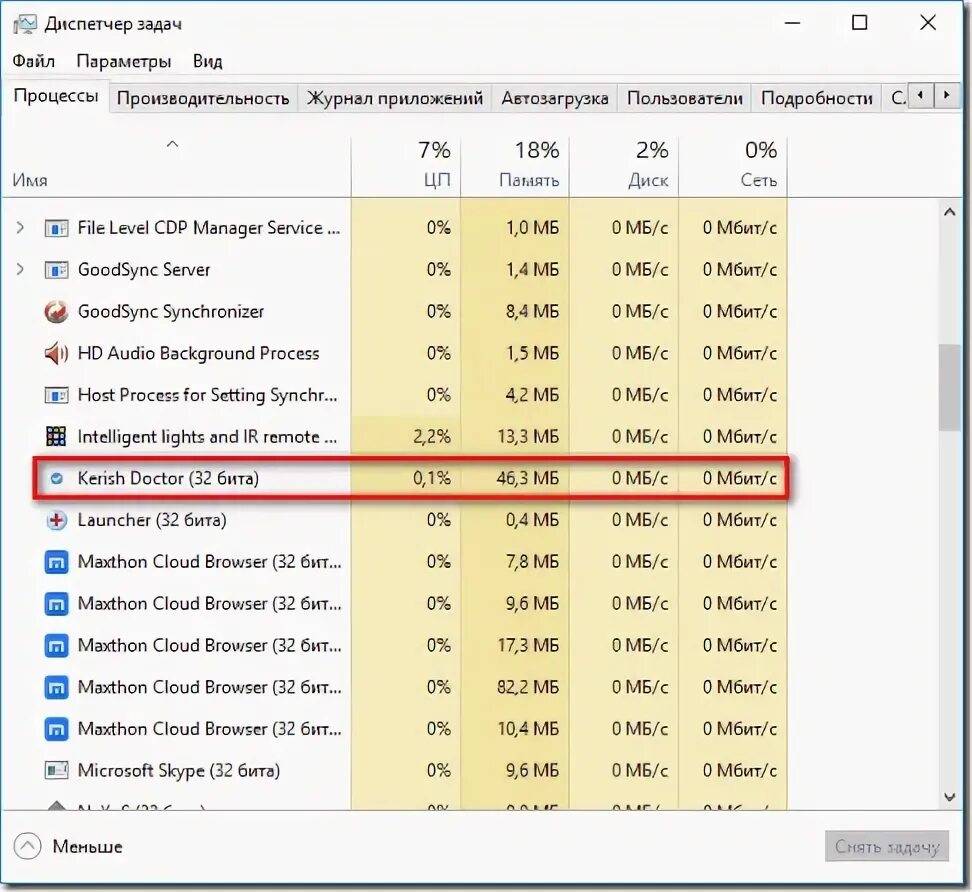Switch to the Производительность tab
Viewport: 972px width, 892px height.
point(203,98)
